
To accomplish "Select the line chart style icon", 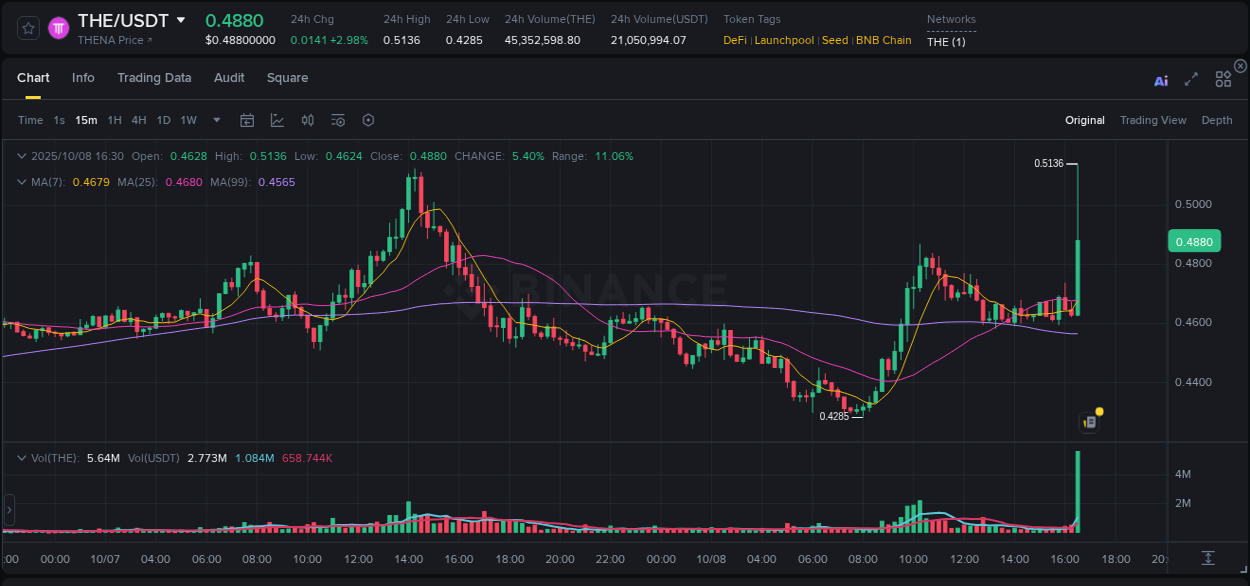I will pos(277,119).
